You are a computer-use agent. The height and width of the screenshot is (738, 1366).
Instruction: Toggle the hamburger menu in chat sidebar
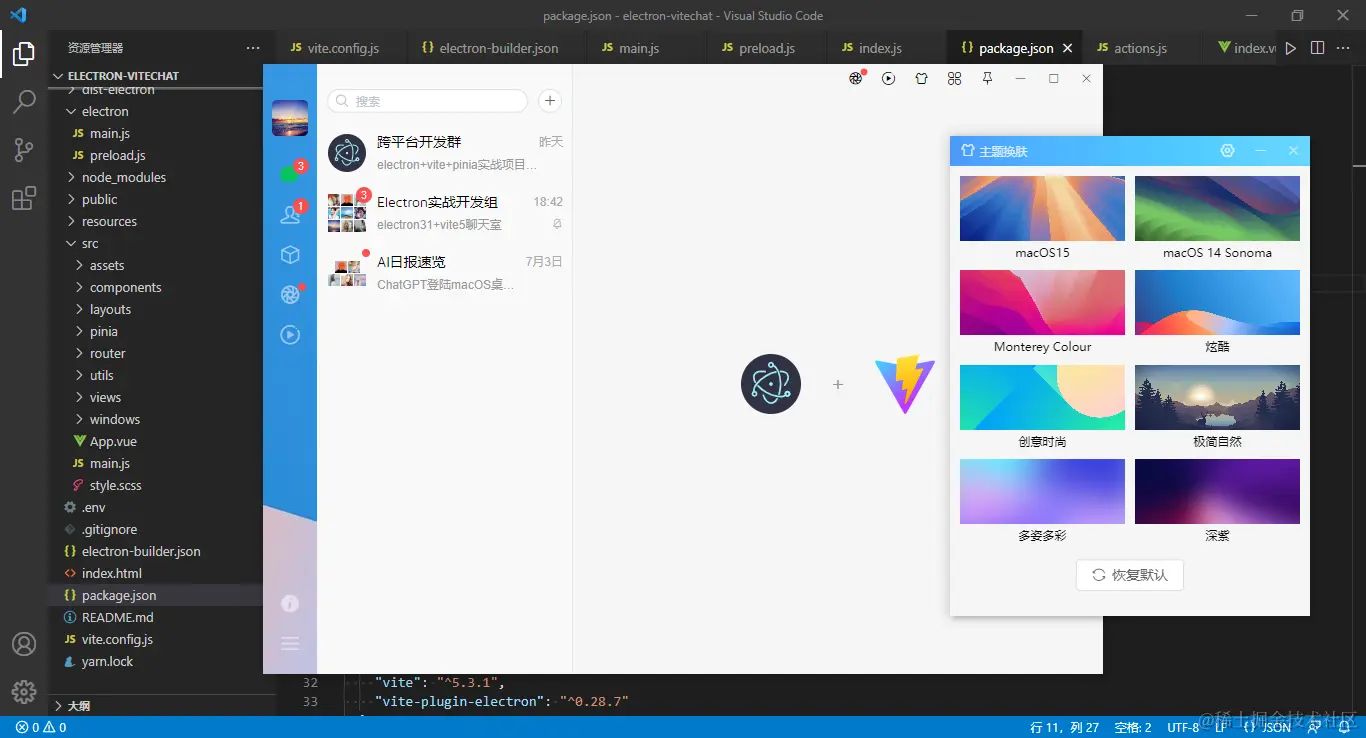click(x=290, y=643)
